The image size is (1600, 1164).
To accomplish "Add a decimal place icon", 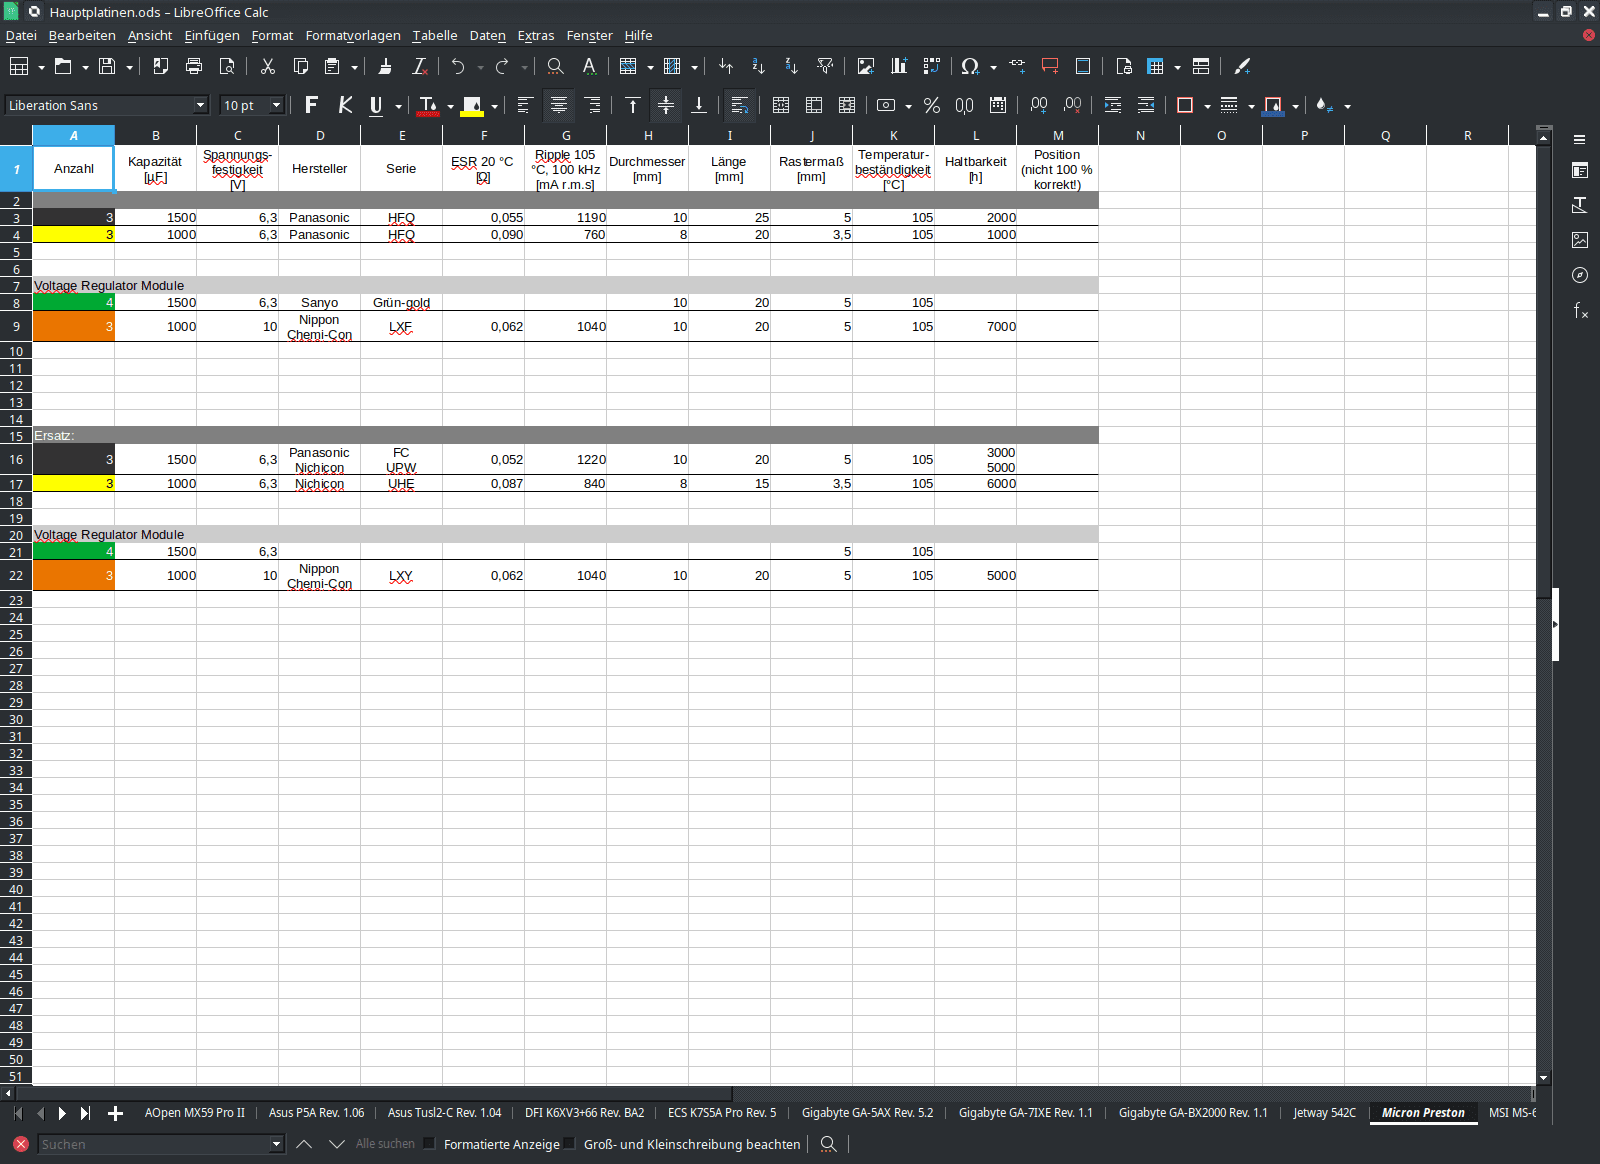I will tap(1039, 105).
